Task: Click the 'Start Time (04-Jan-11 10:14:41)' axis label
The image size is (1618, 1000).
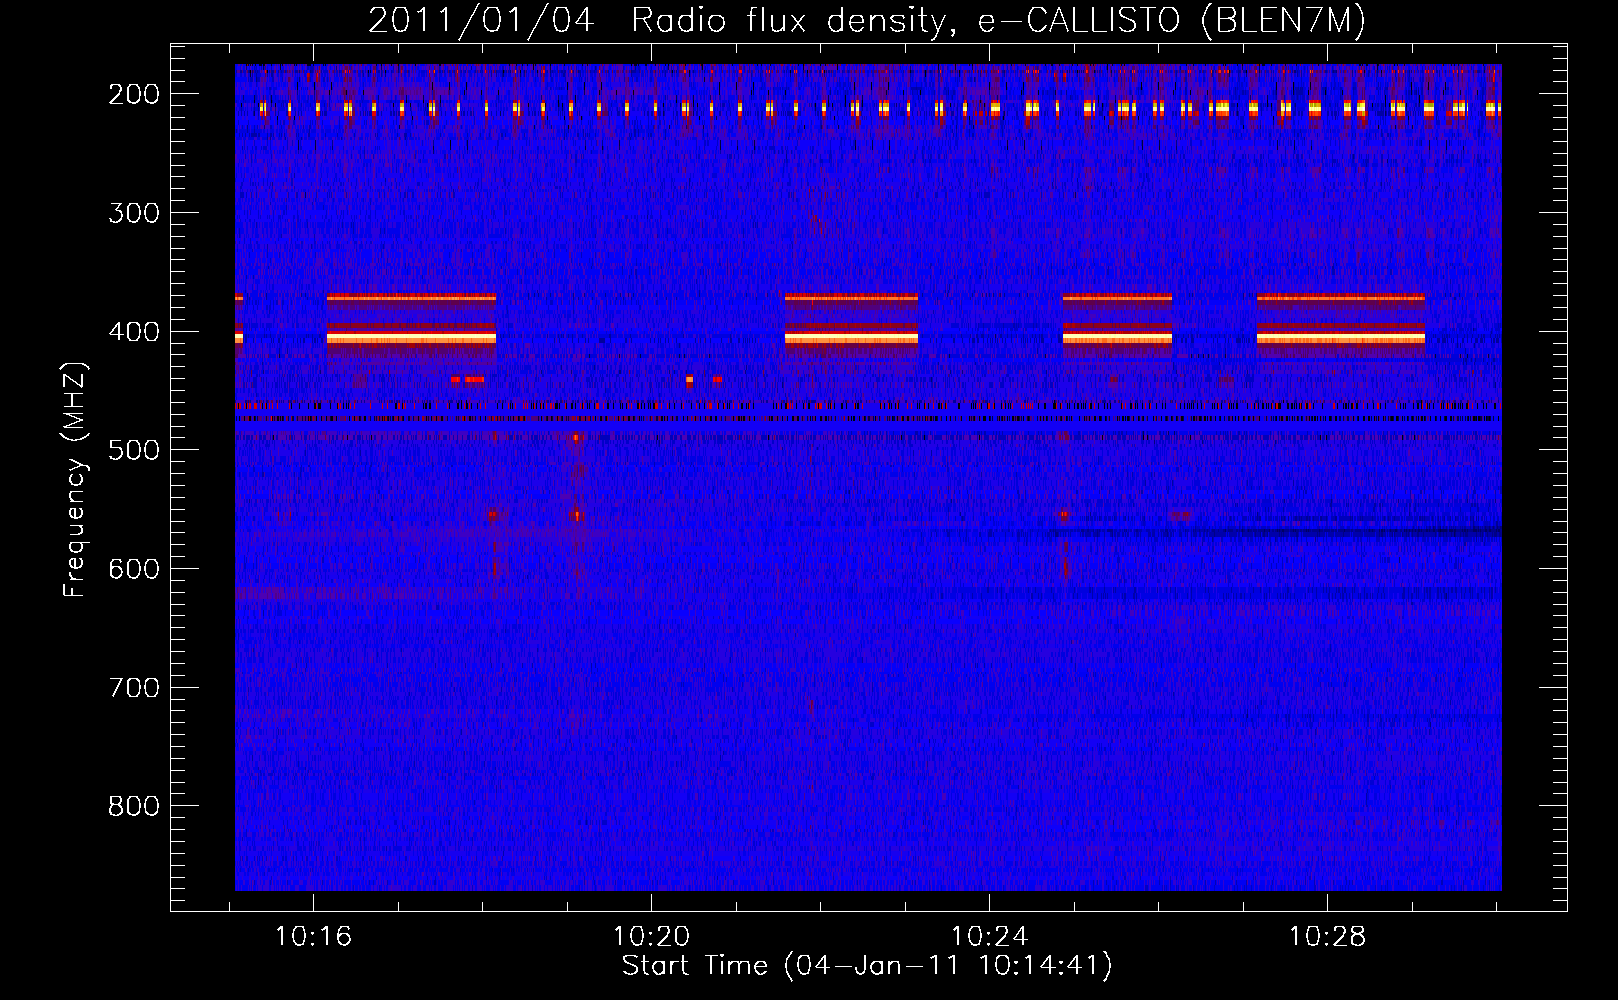Action: 867,966
